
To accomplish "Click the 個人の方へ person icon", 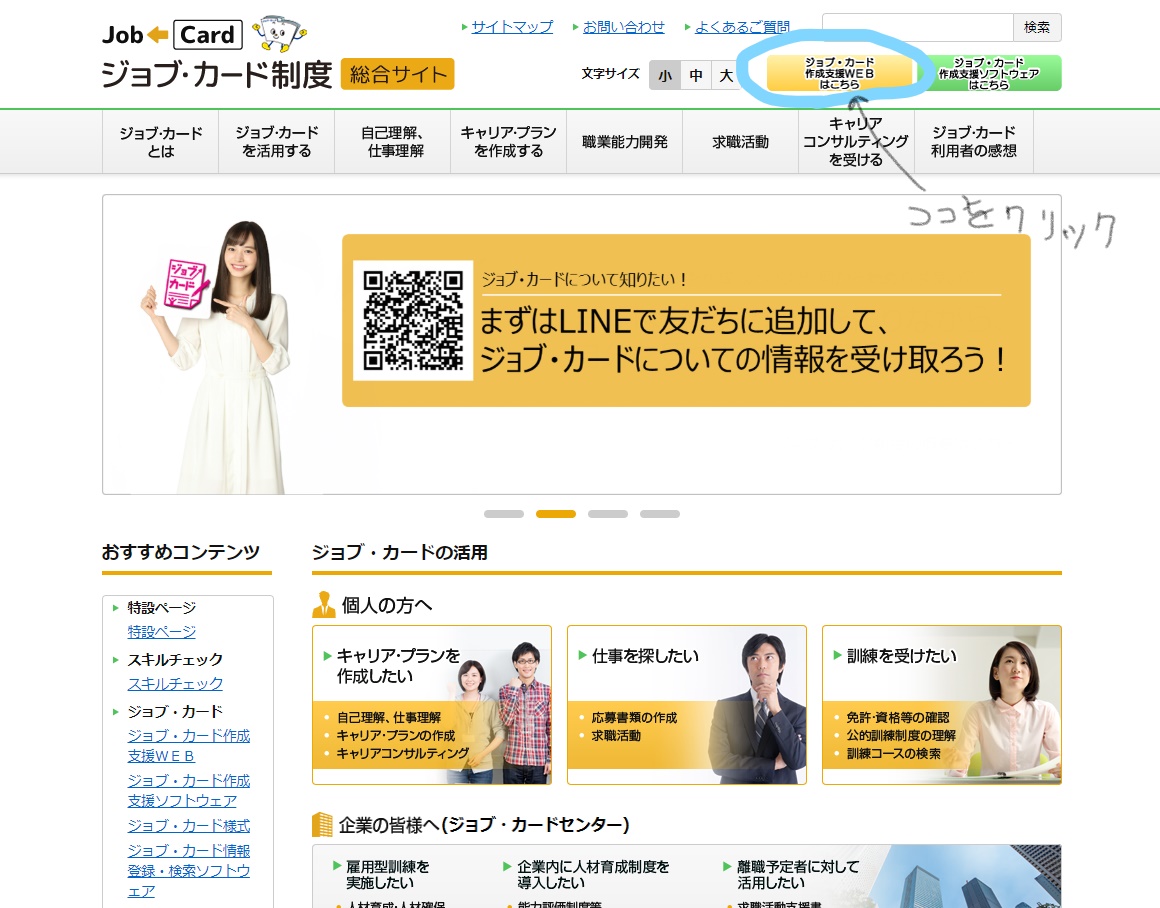I will pos(323,605).
